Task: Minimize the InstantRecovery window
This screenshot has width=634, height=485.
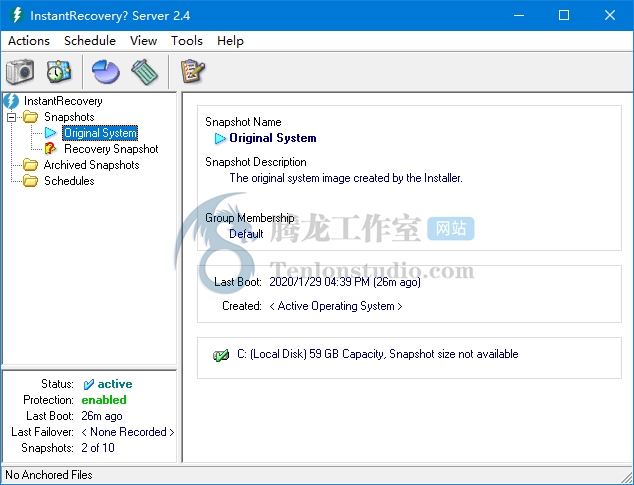Action: click(519, 15)
